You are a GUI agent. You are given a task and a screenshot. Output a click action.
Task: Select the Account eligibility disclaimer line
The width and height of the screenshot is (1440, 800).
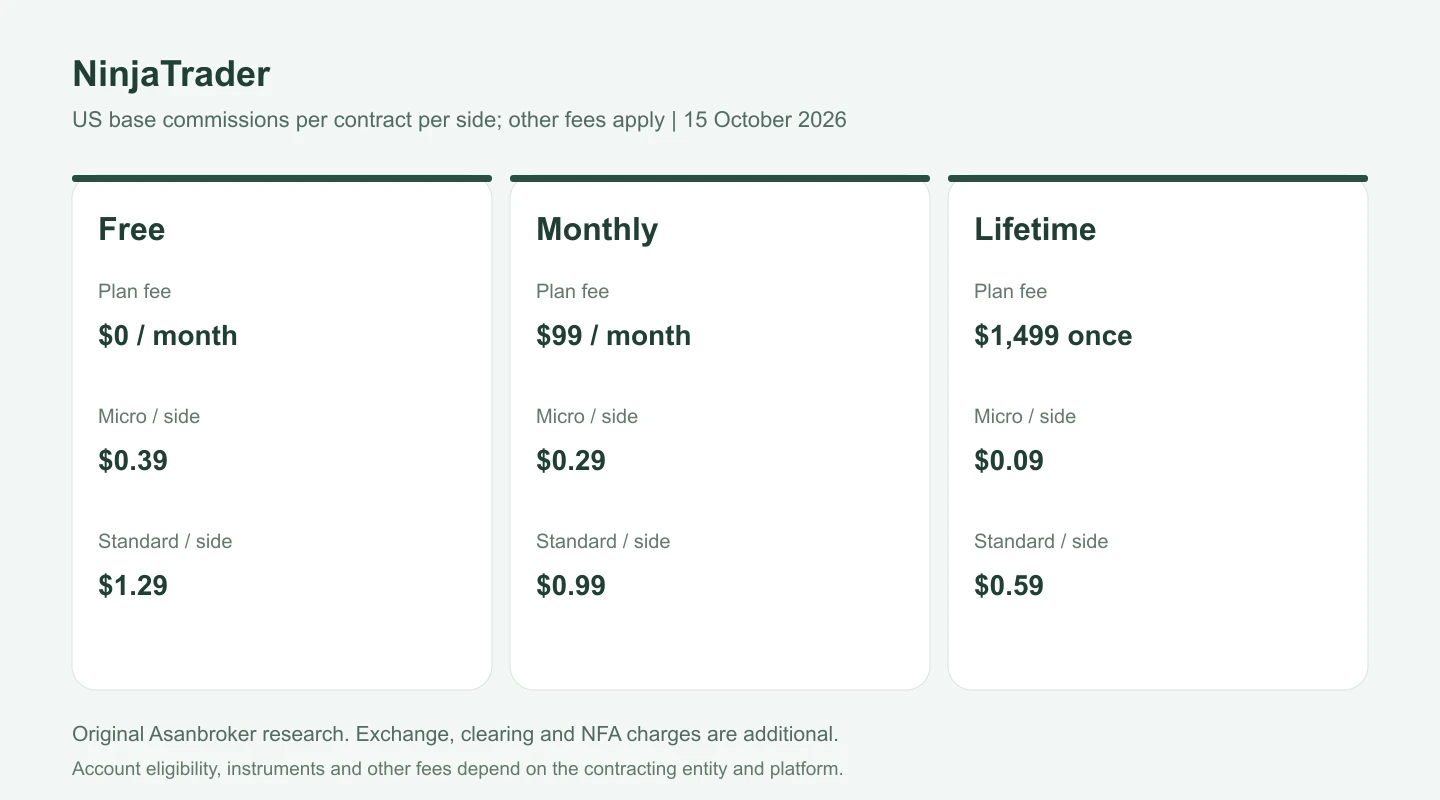click(458, 769)
